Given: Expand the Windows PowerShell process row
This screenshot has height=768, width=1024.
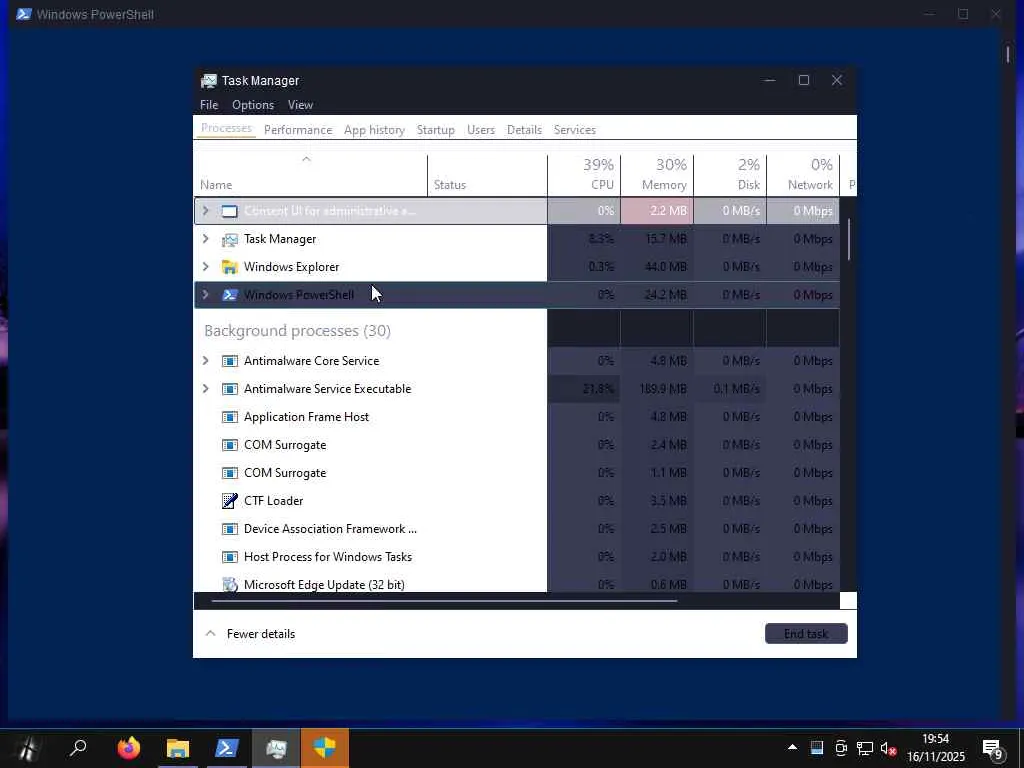Looking at the screenshot, I should [206, 295].
